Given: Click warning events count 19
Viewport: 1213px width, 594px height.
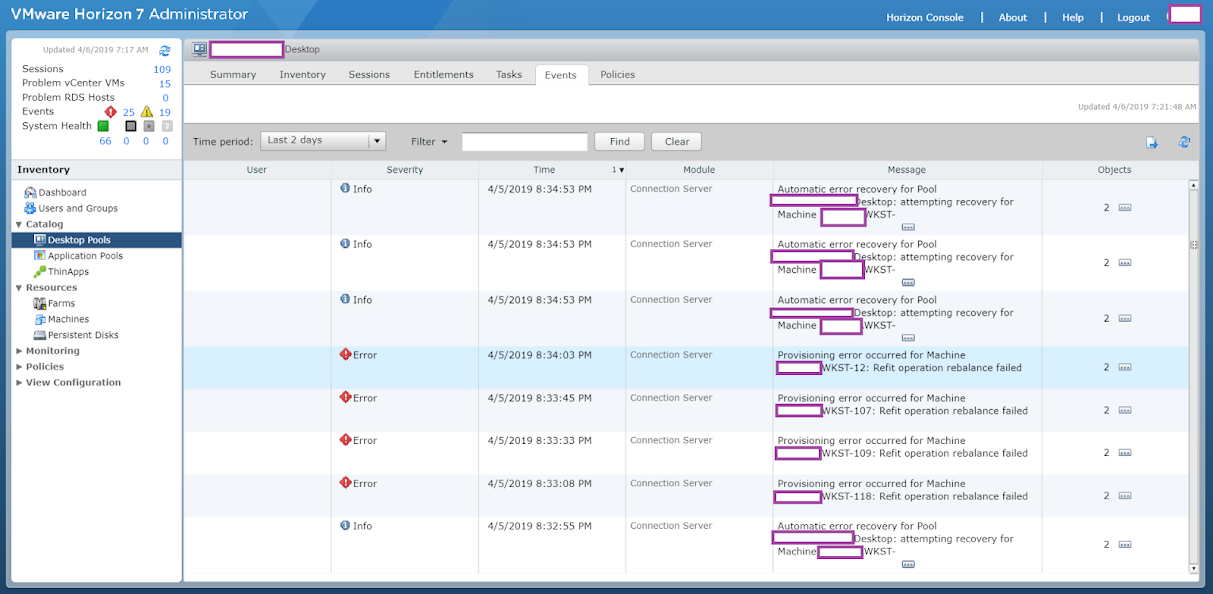Looking at the screenshot, I should click(x=165, y=112).
